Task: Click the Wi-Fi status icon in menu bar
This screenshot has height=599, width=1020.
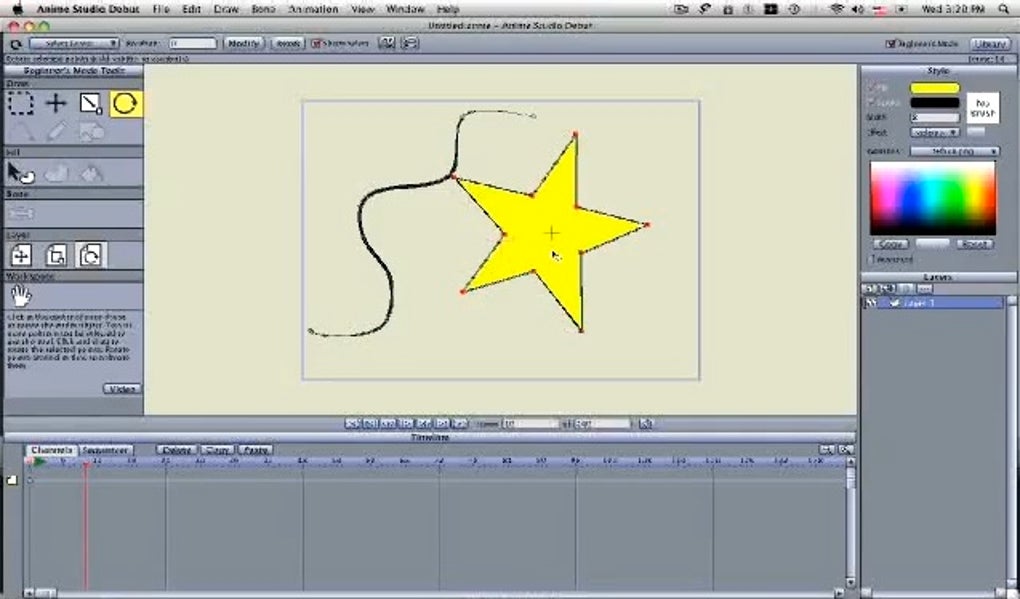Action: click(x=837, y=9)
